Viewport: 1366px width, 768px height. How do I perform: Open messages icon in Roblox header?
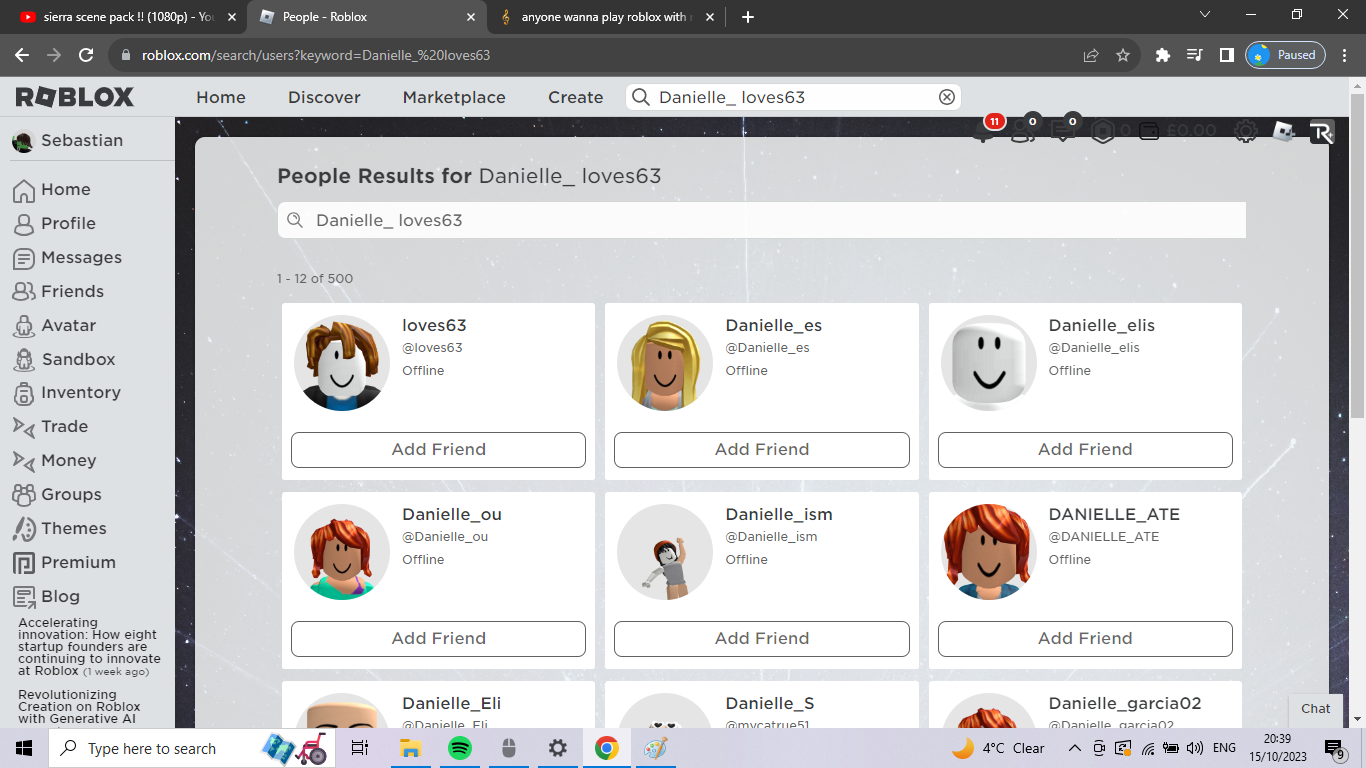1062,132
